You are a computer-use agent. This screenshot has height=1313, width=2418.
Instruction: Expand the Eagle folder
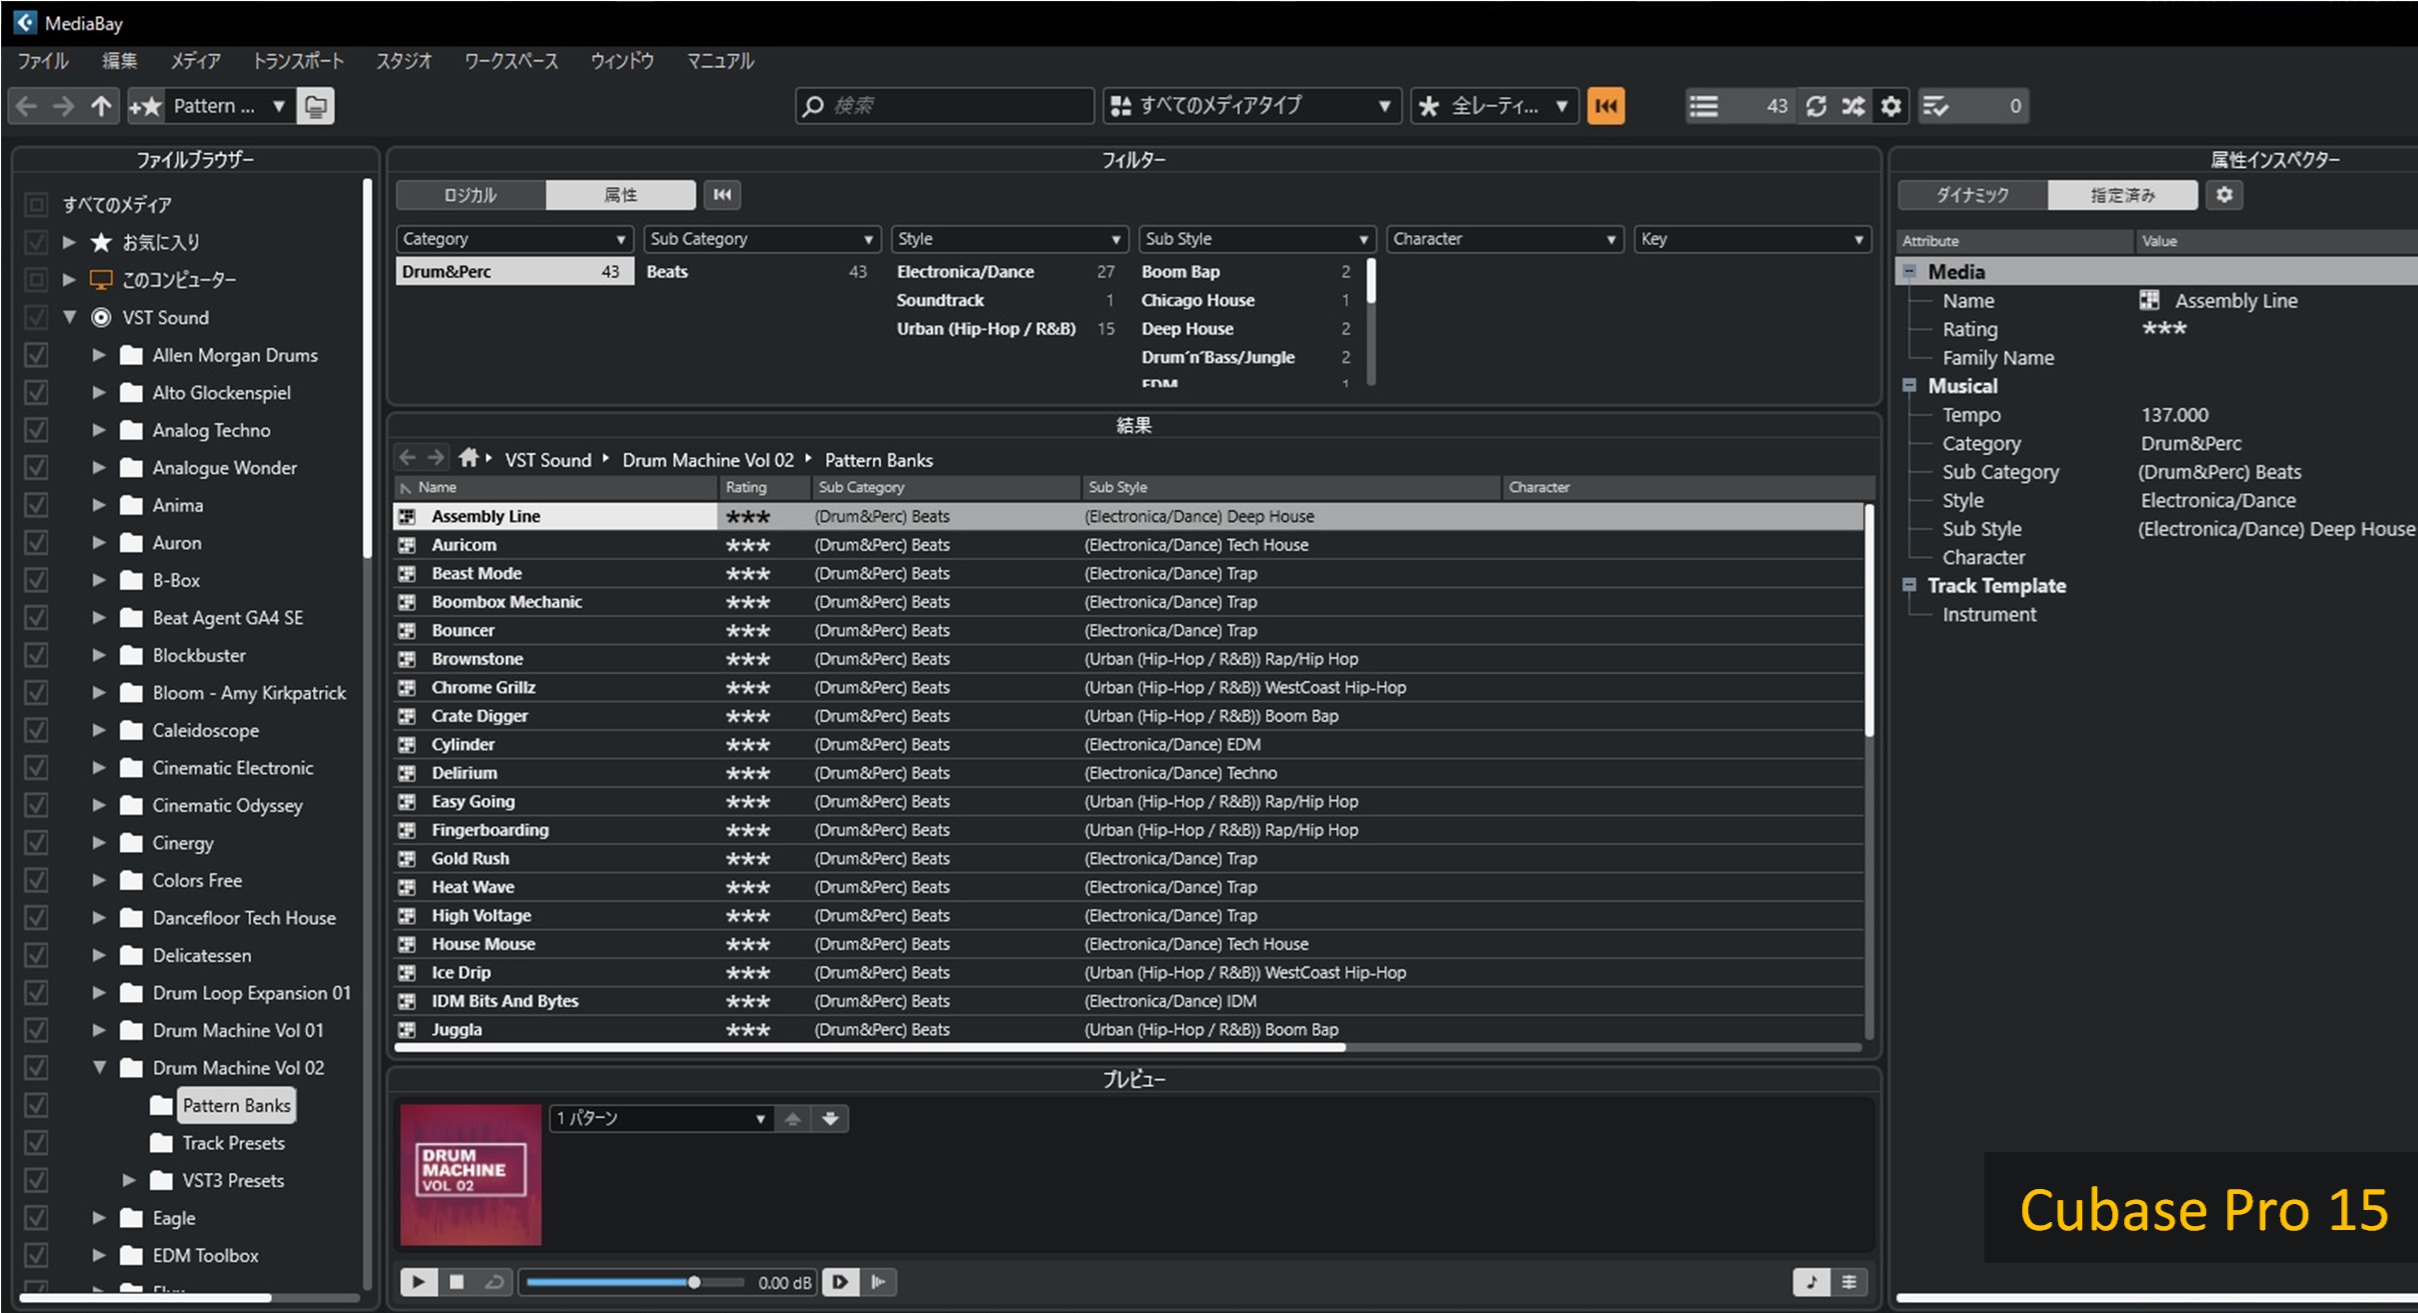(x=99, y=1218)
